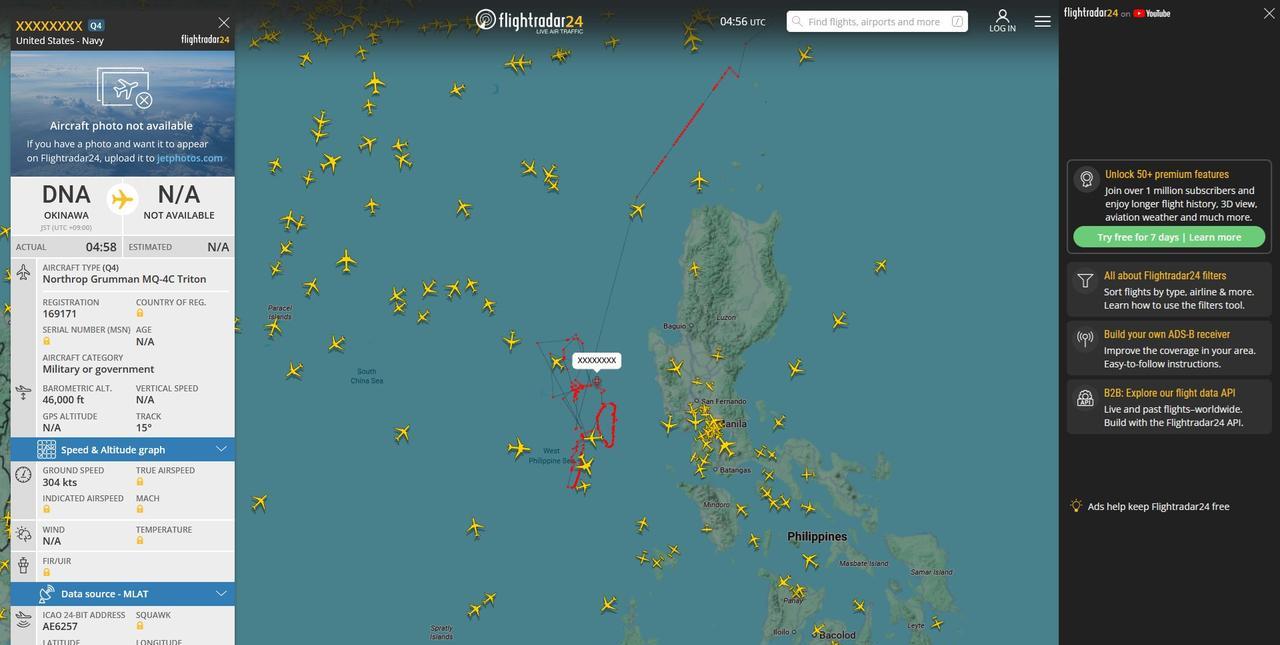
Task: Close the YouTube side panel
Action: click(1269, 13)
